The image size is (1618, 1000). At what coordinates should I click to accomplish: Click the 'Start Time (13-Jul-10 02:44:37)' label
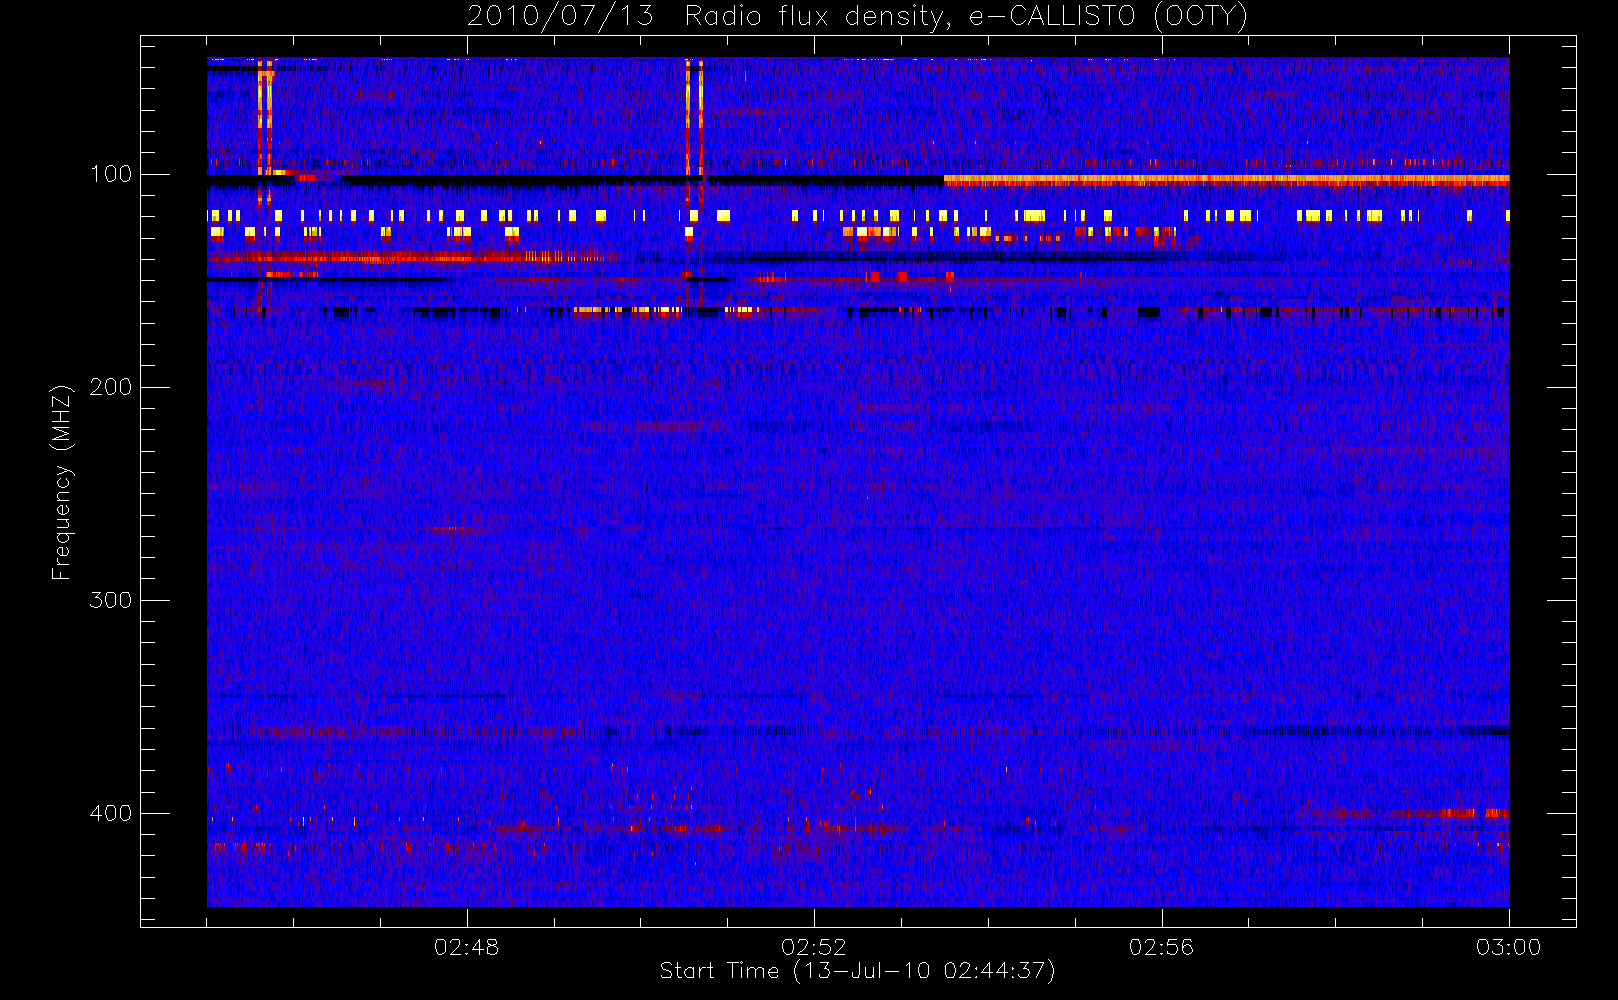(857, 971)
